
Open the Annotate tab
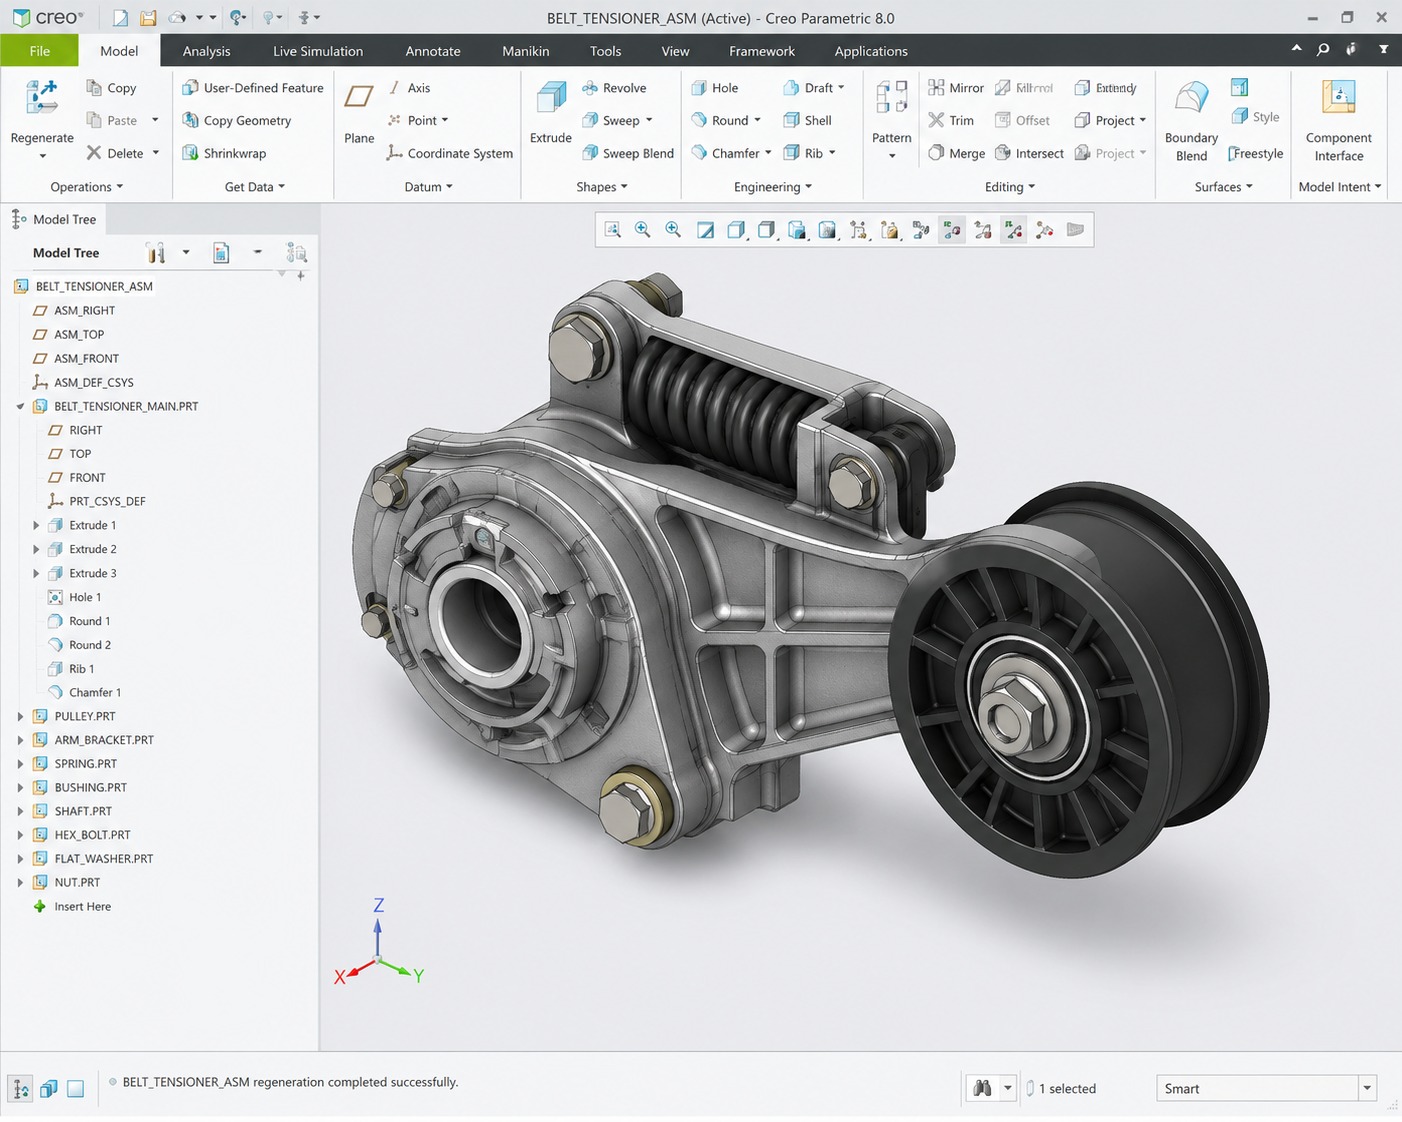pos(433,51)
